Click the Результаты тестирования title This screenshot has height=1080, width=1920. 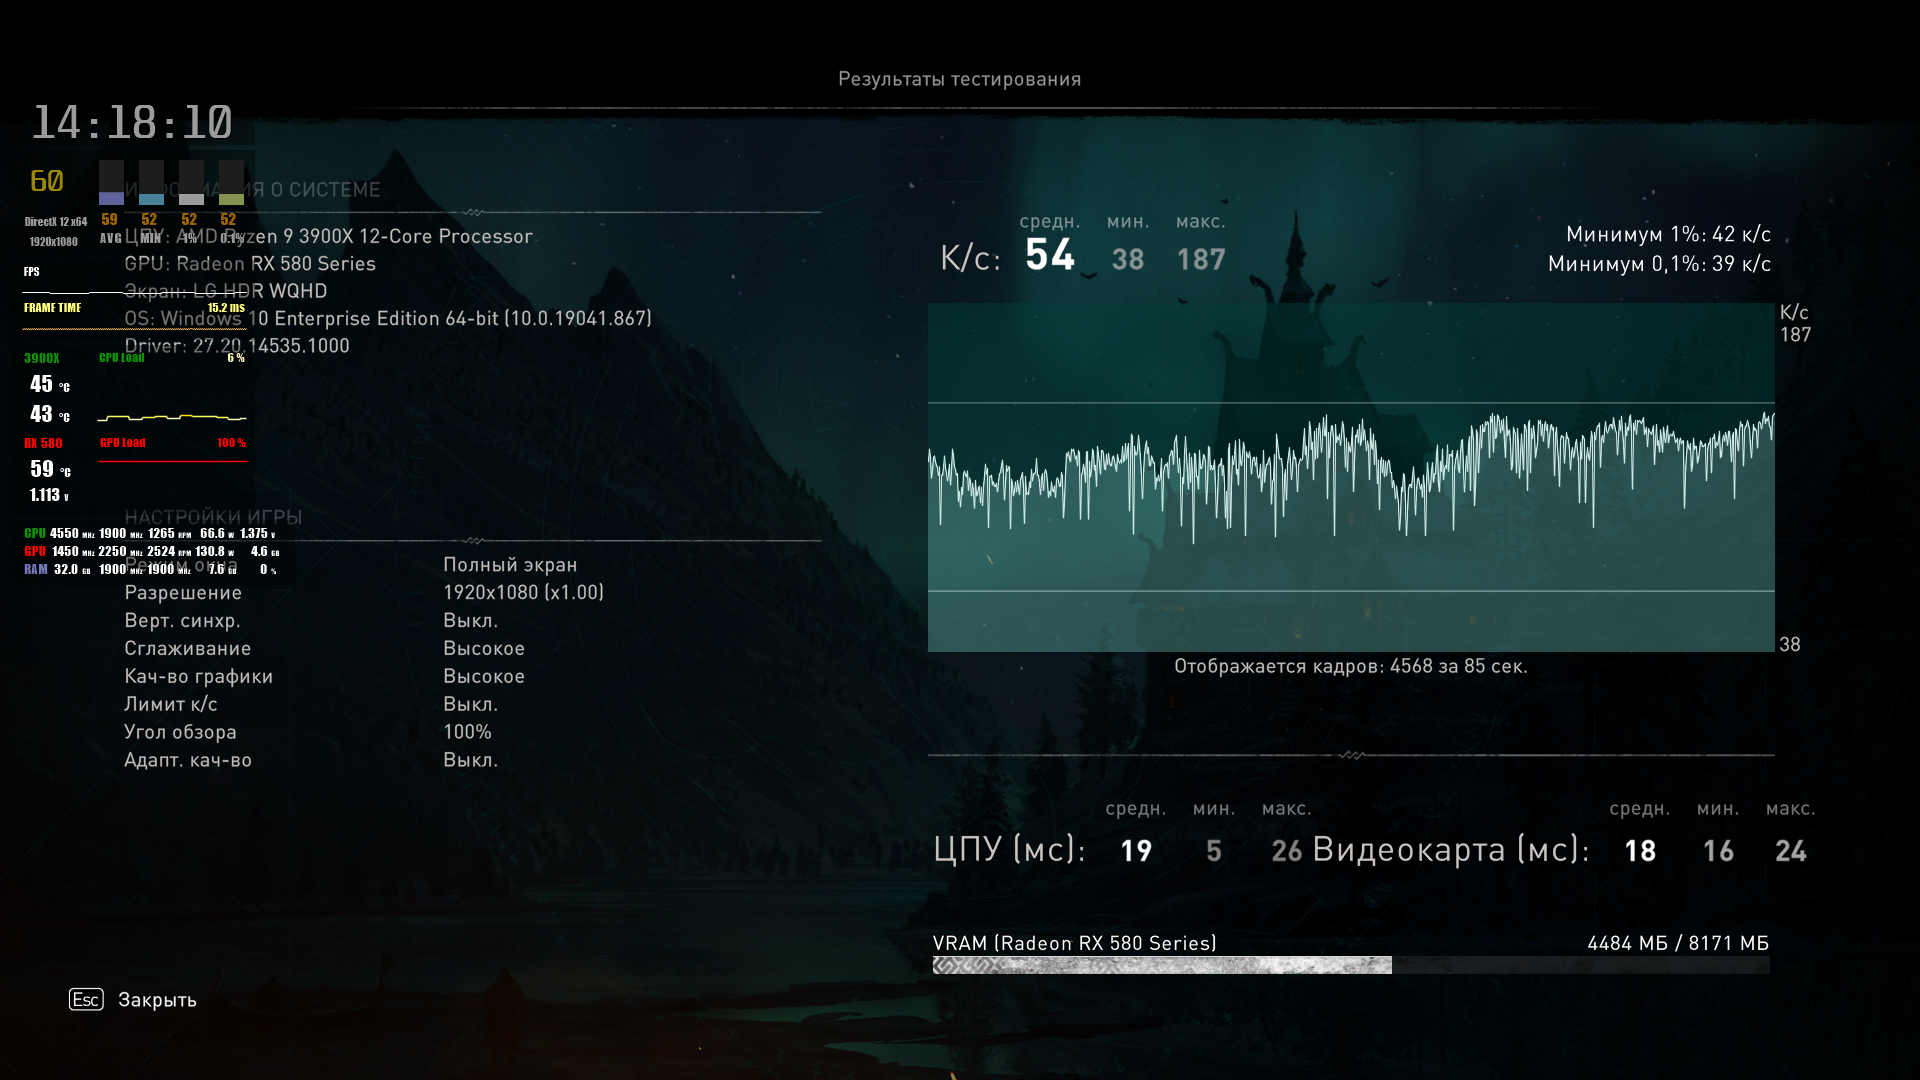(959, 79)
